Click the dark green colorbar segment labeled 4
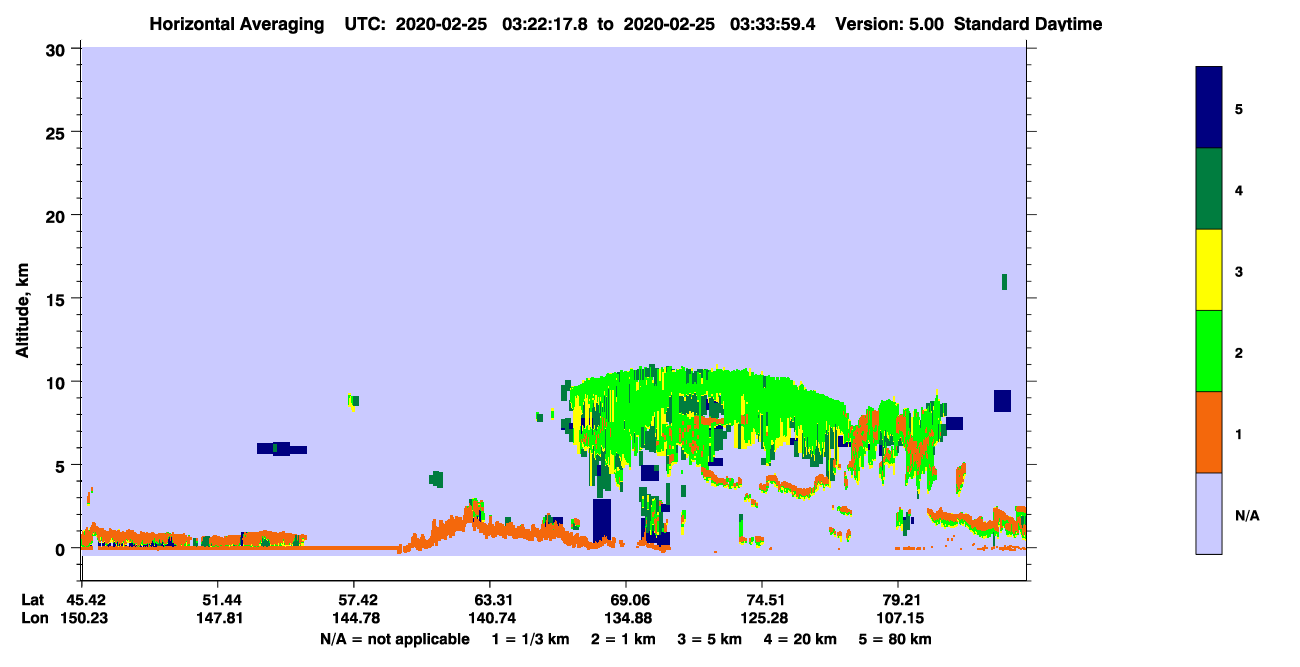The width and height of the screenshot is (1300, 667). pos(1209,189)
